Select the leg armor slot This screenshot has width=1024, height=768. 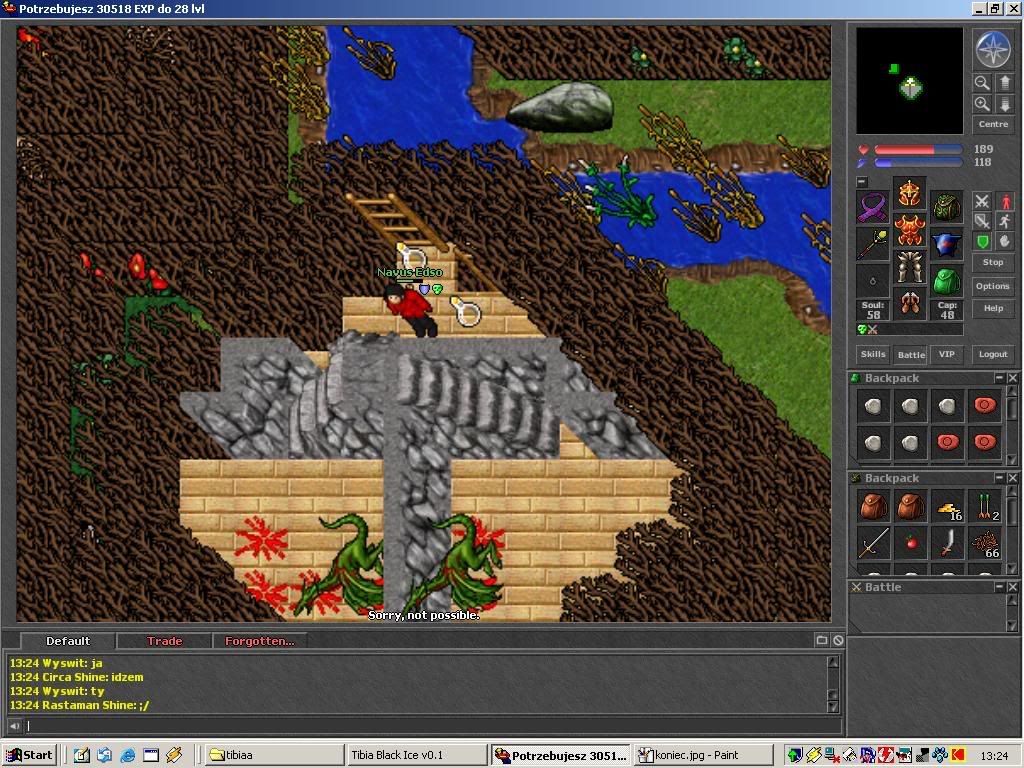pos(910,266)
